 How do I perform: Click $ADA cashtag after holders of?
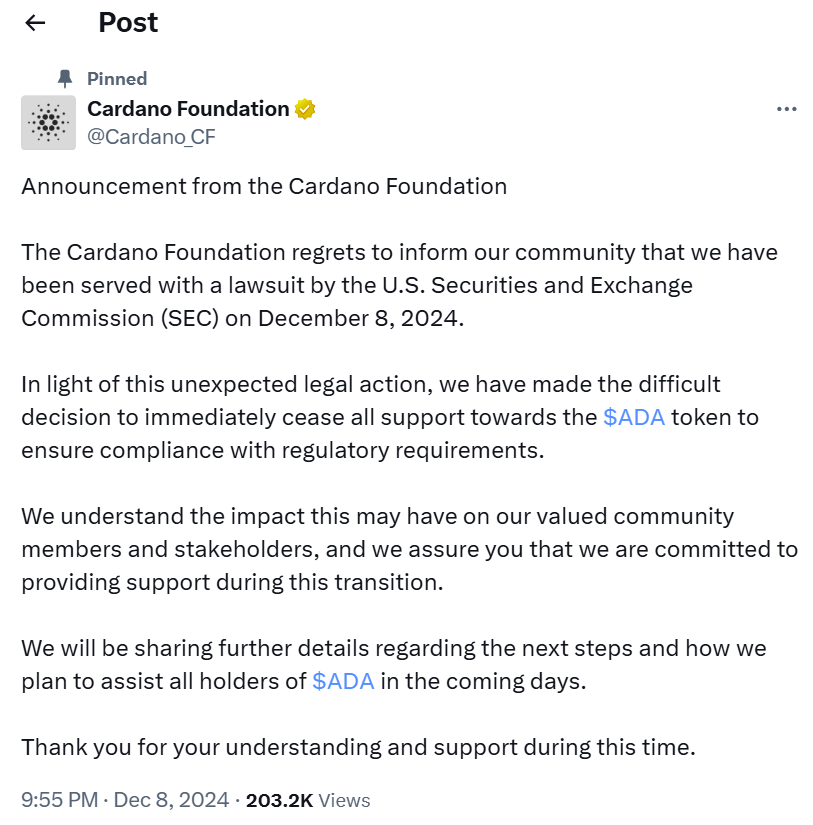pyautogui.click(x=343, y=681)
